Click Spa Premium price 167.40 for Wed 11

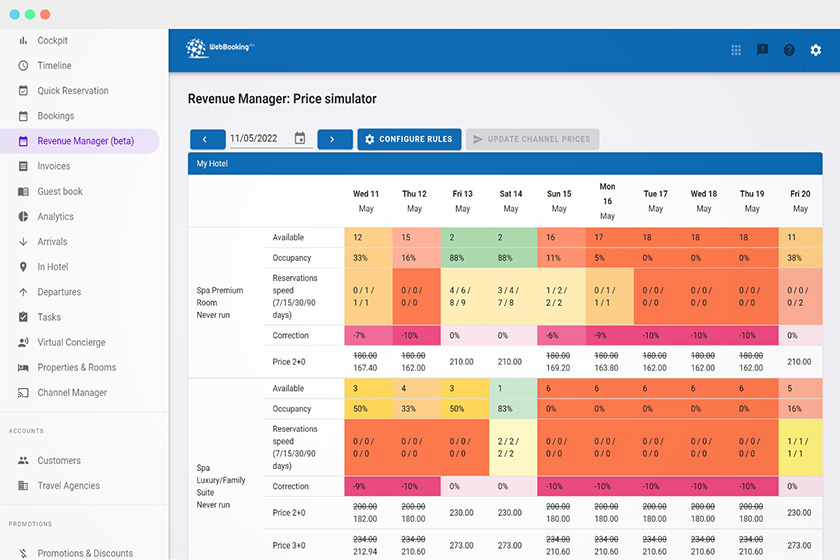[365, 368]
